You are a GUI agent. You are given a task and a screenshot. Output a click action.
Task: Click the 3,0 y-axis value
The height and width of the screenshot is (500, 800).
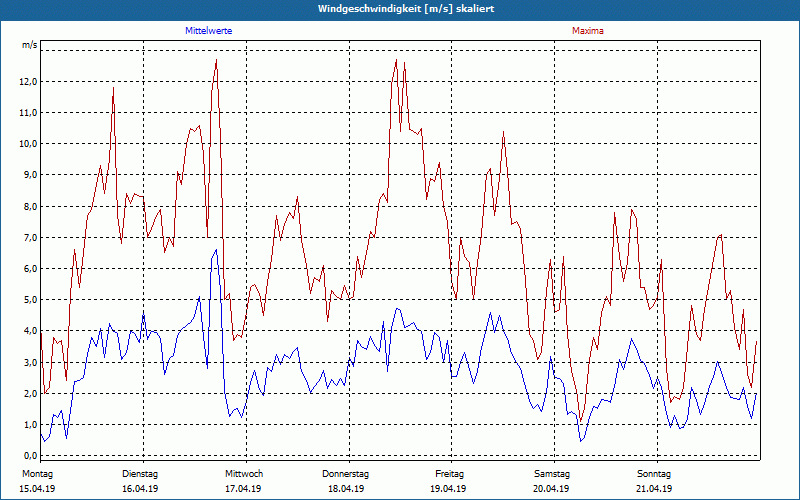coord(29,363)
